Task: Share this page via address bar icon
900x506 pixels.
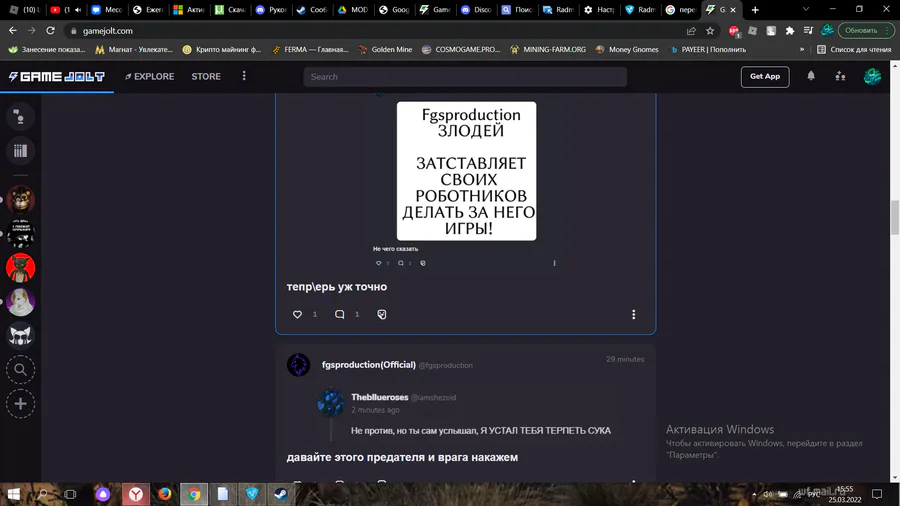Action: pyautogui.click(x=691, y=30)
